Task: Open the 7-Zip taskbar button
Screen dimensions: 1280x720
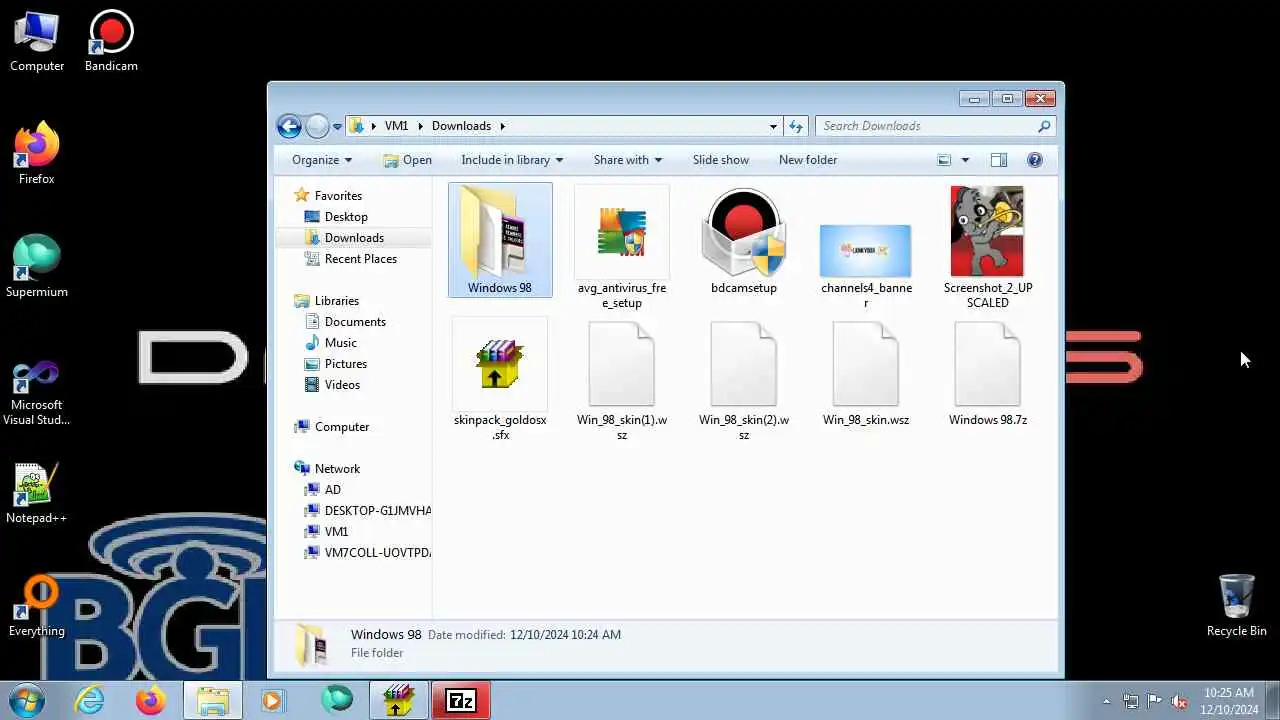Action: click(x=461, y=700)
